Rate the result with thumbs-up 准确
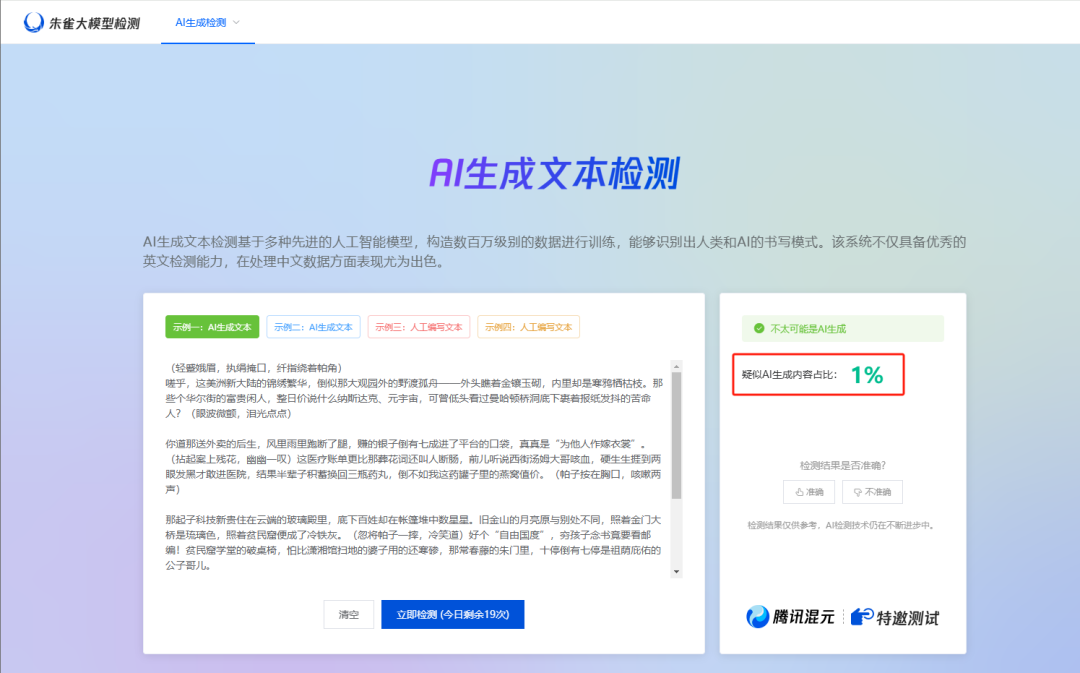 tap(808, 492)
